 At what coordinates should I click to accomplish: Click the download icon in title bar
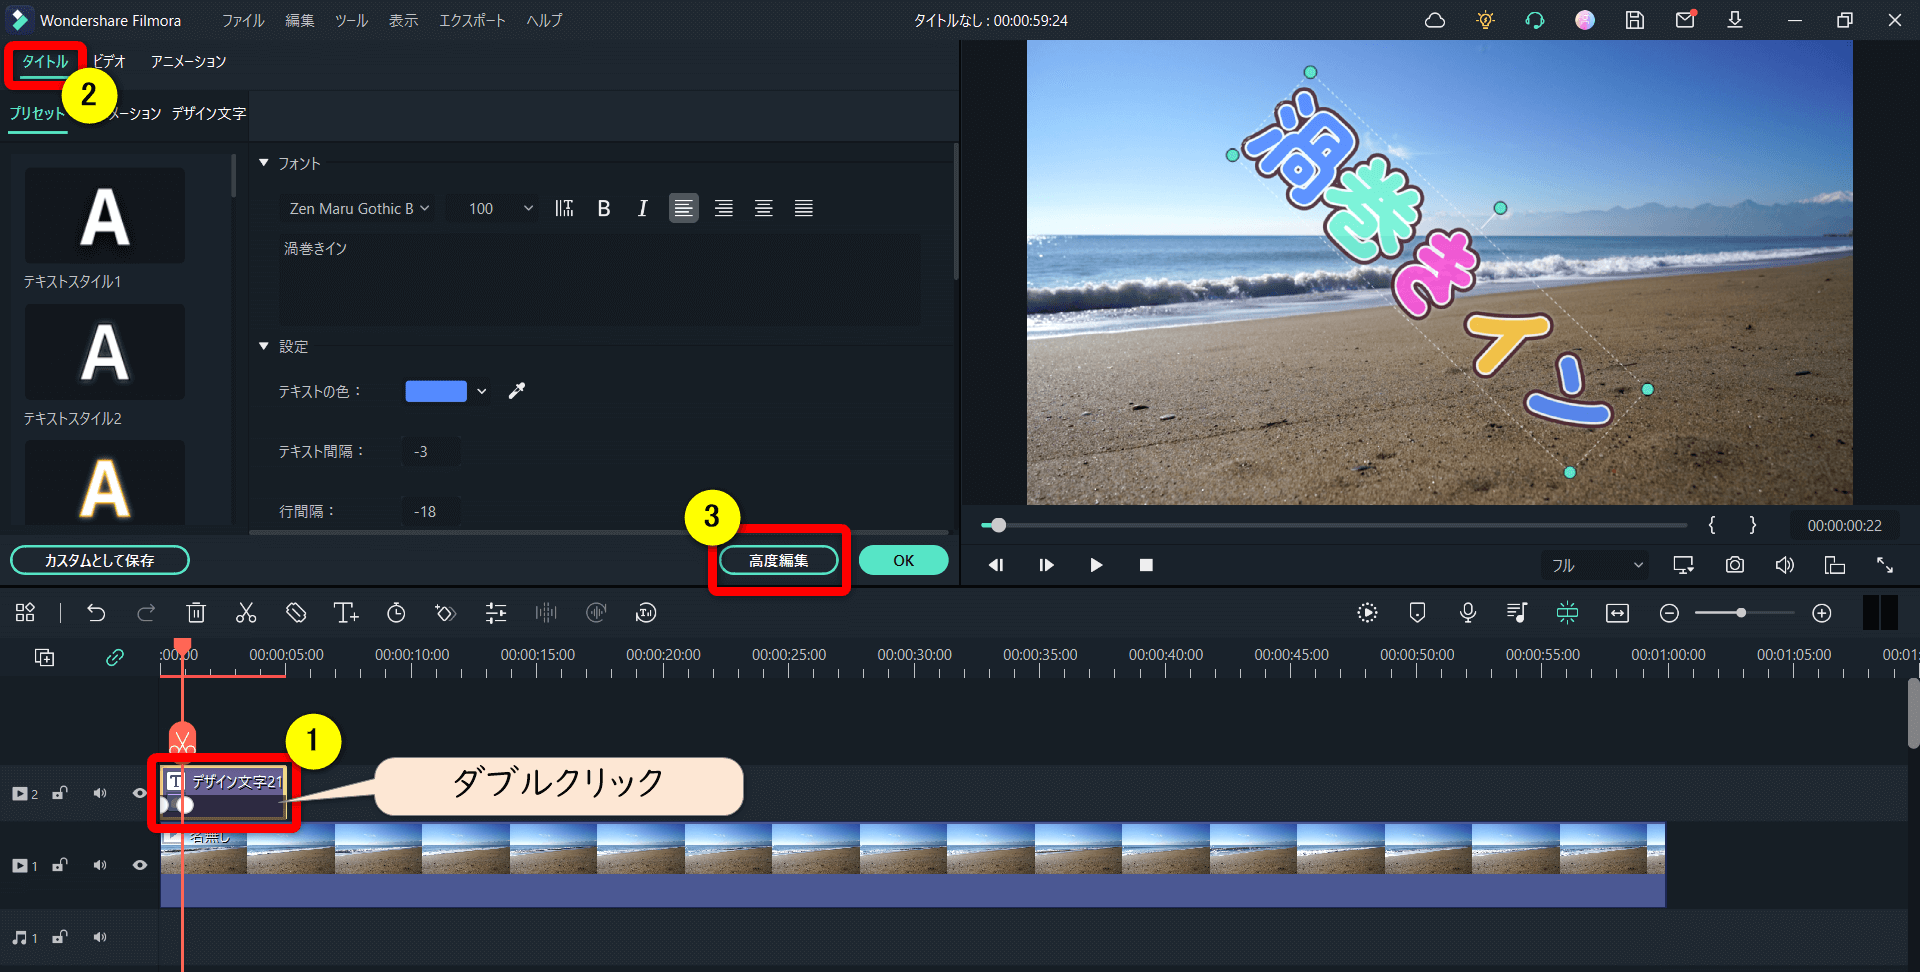coord(1735,20)
